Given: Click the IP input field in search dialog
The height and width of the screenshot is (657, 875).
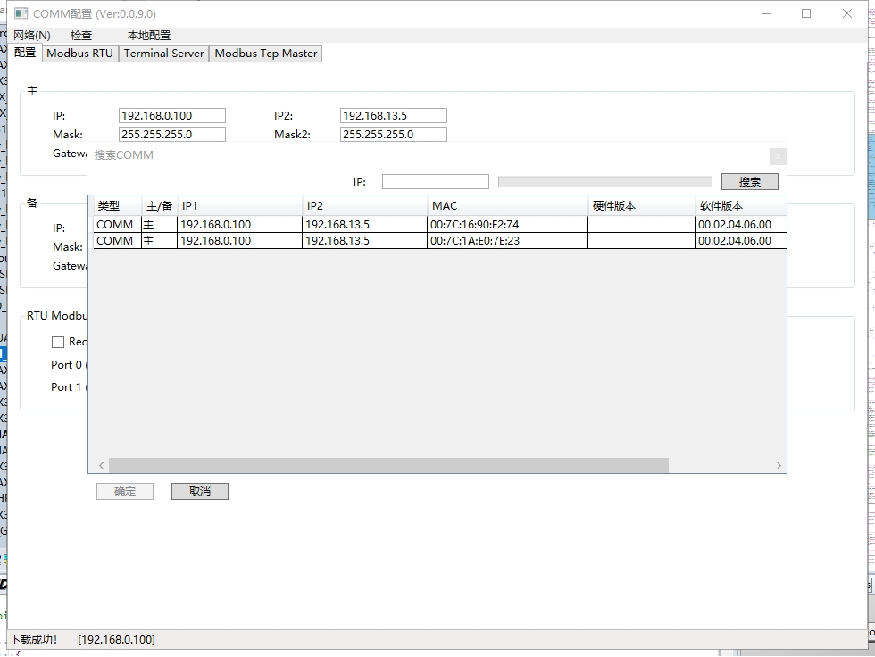Looking at the screenshot, I should point(435,182).
